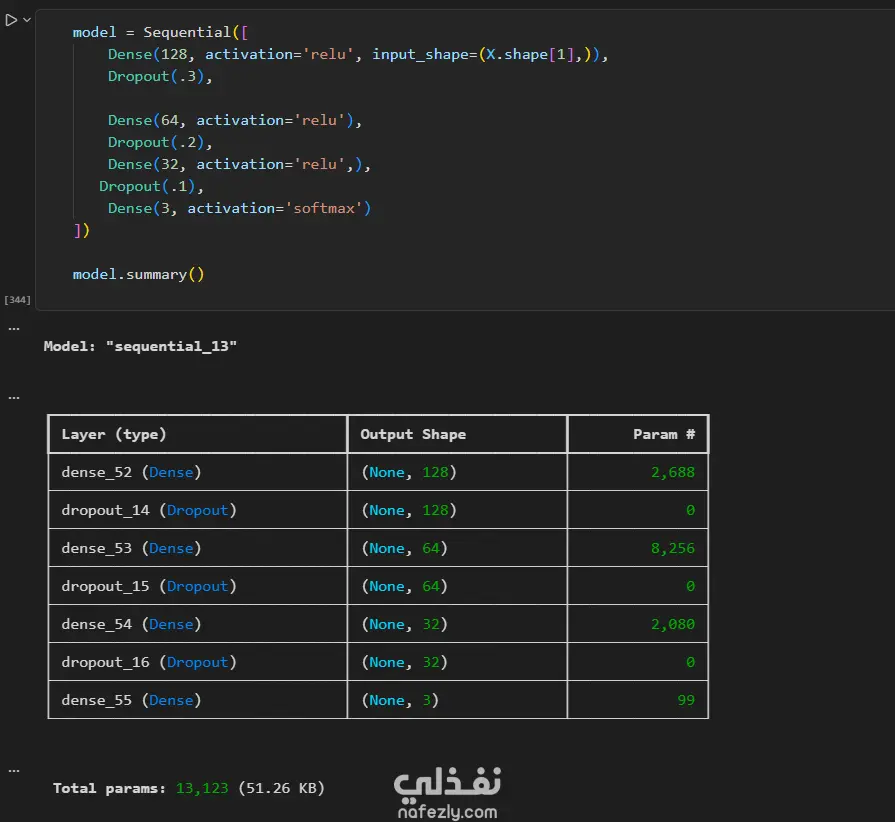Click the Model "sequential_13" title text
The image size is (895, 822).
click(140, 346)
